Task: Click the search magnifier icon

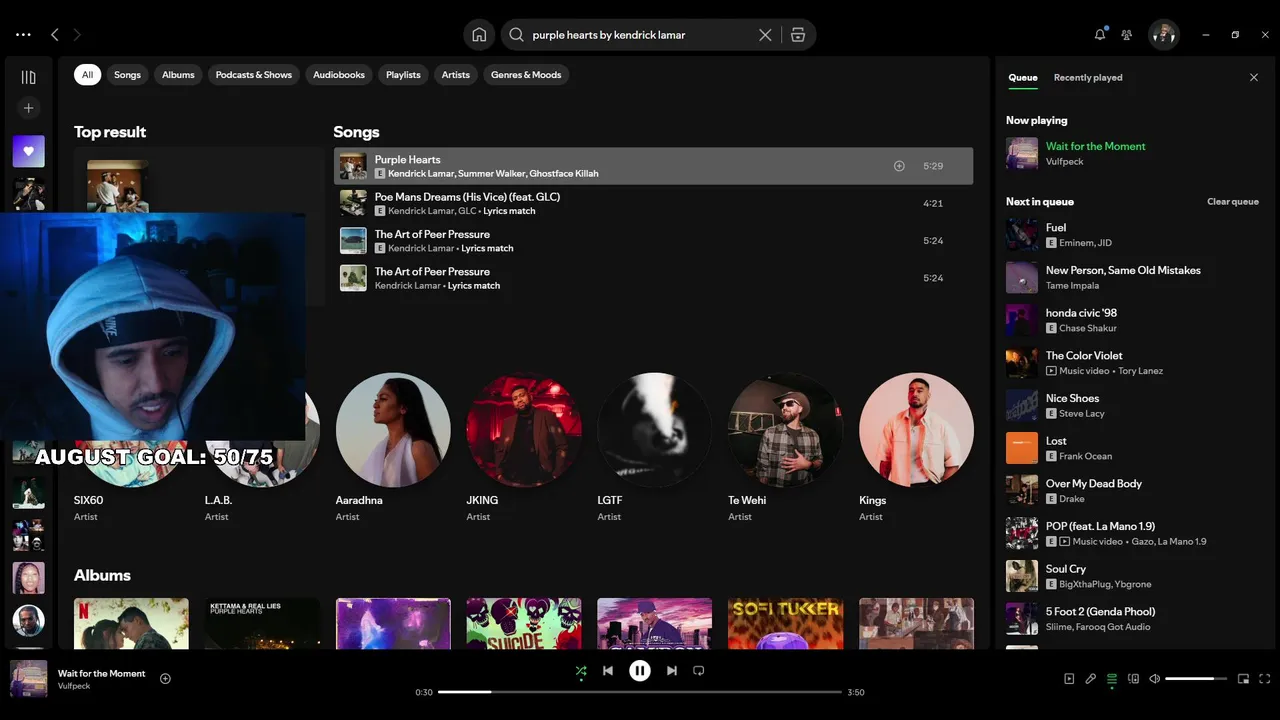Action: [x=516, y=34]
